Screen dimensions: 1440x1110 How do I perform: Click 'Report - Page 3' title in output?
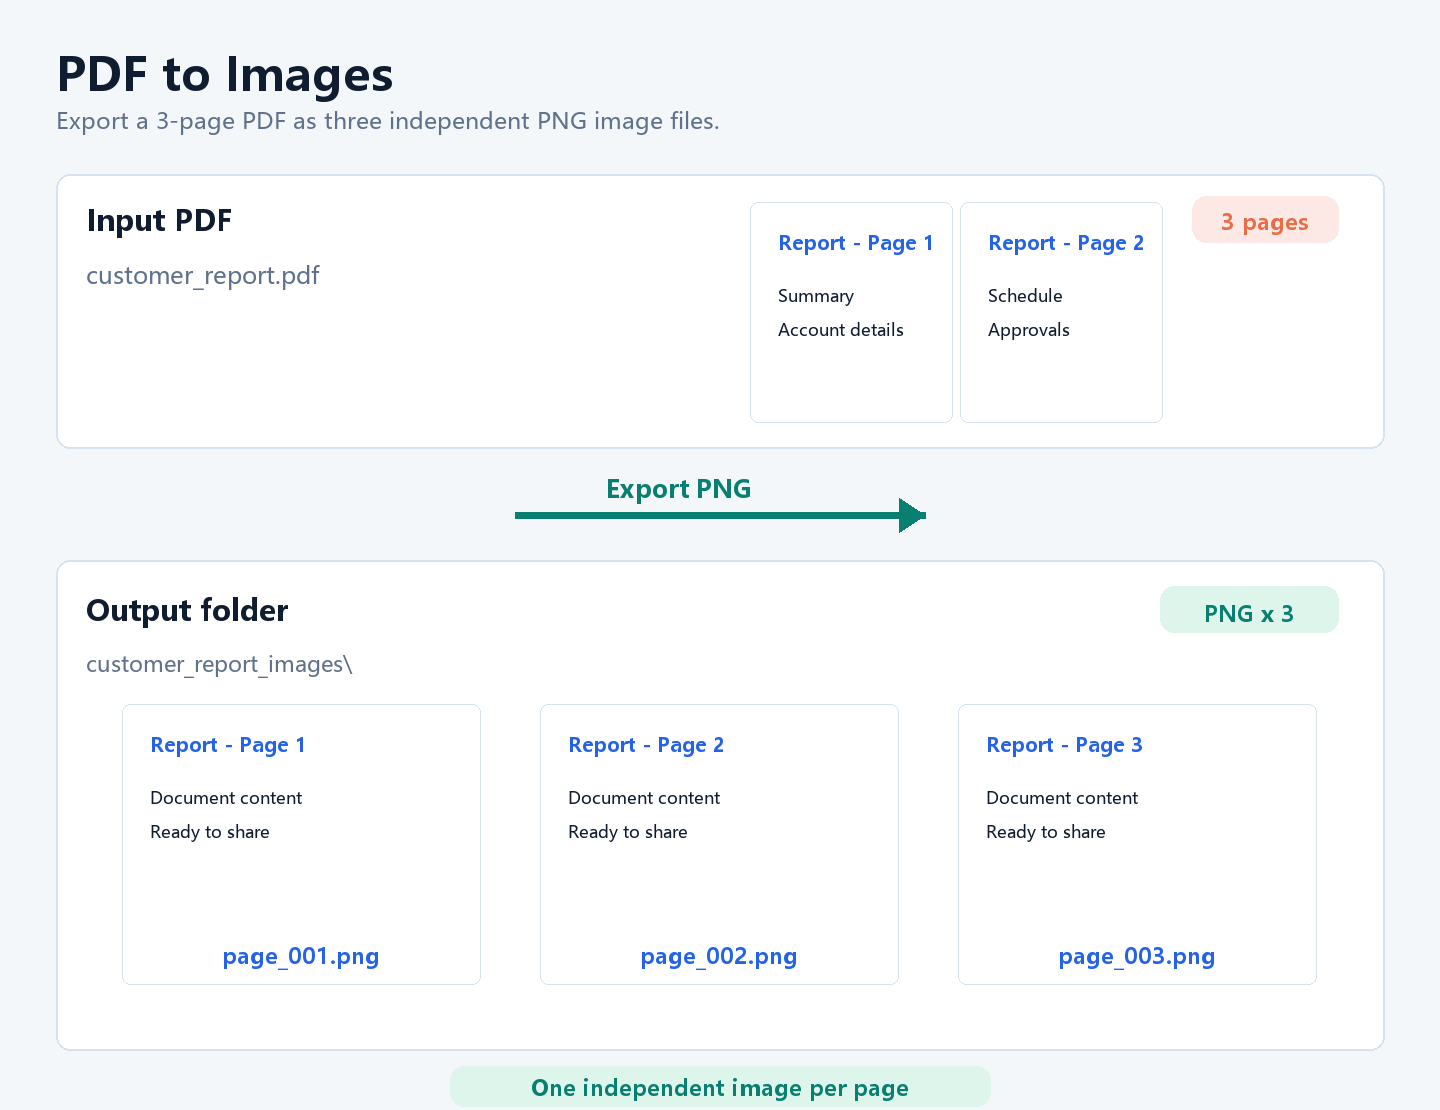pyautogui.click(x=1064, y=745)
